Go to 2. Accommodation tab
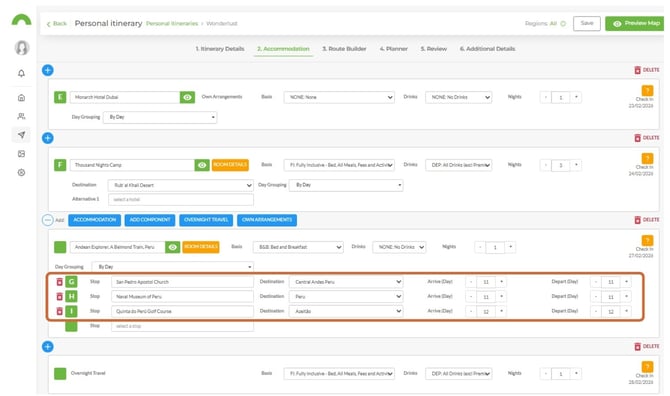670x396 pixels. [283, 49]
